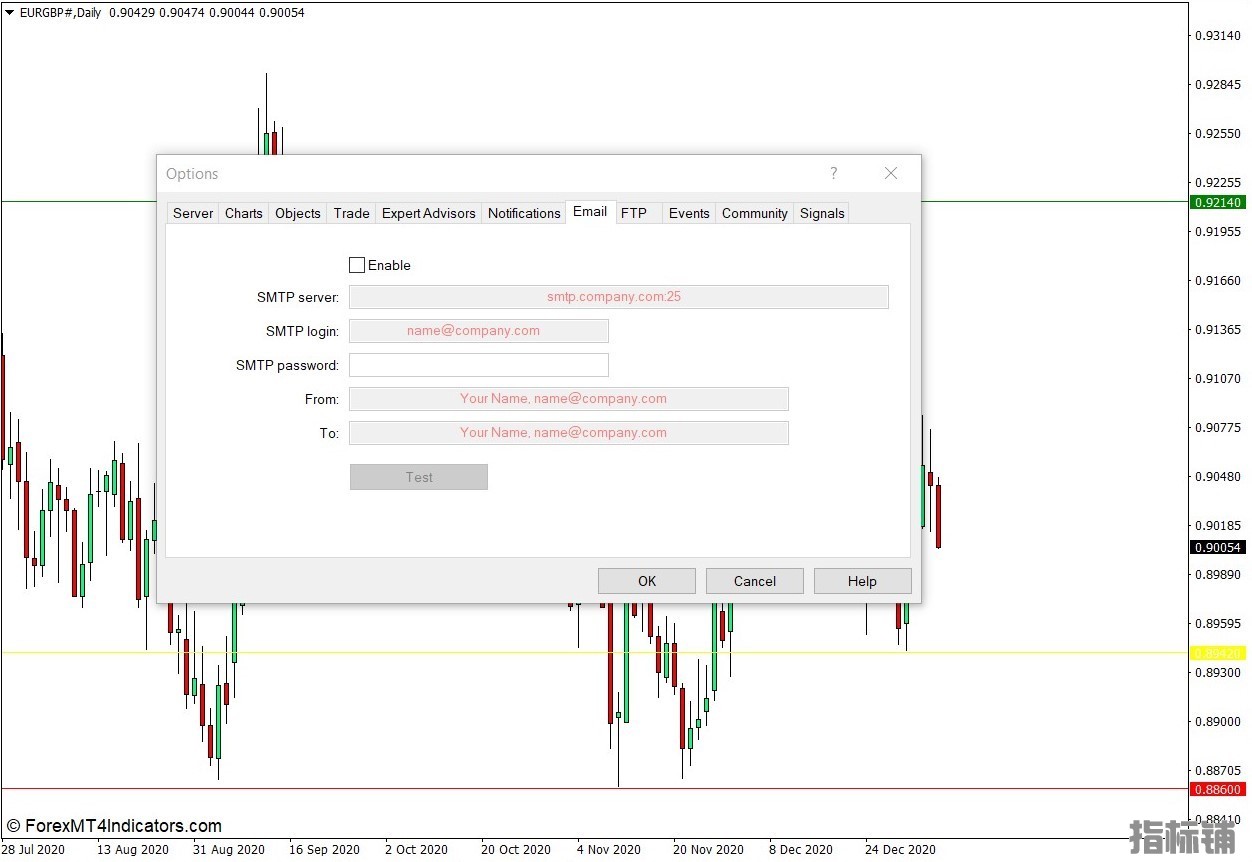The height and width of the screenshot is (862, 1252).
Task: Click the Test button
Action: point(419,477)
